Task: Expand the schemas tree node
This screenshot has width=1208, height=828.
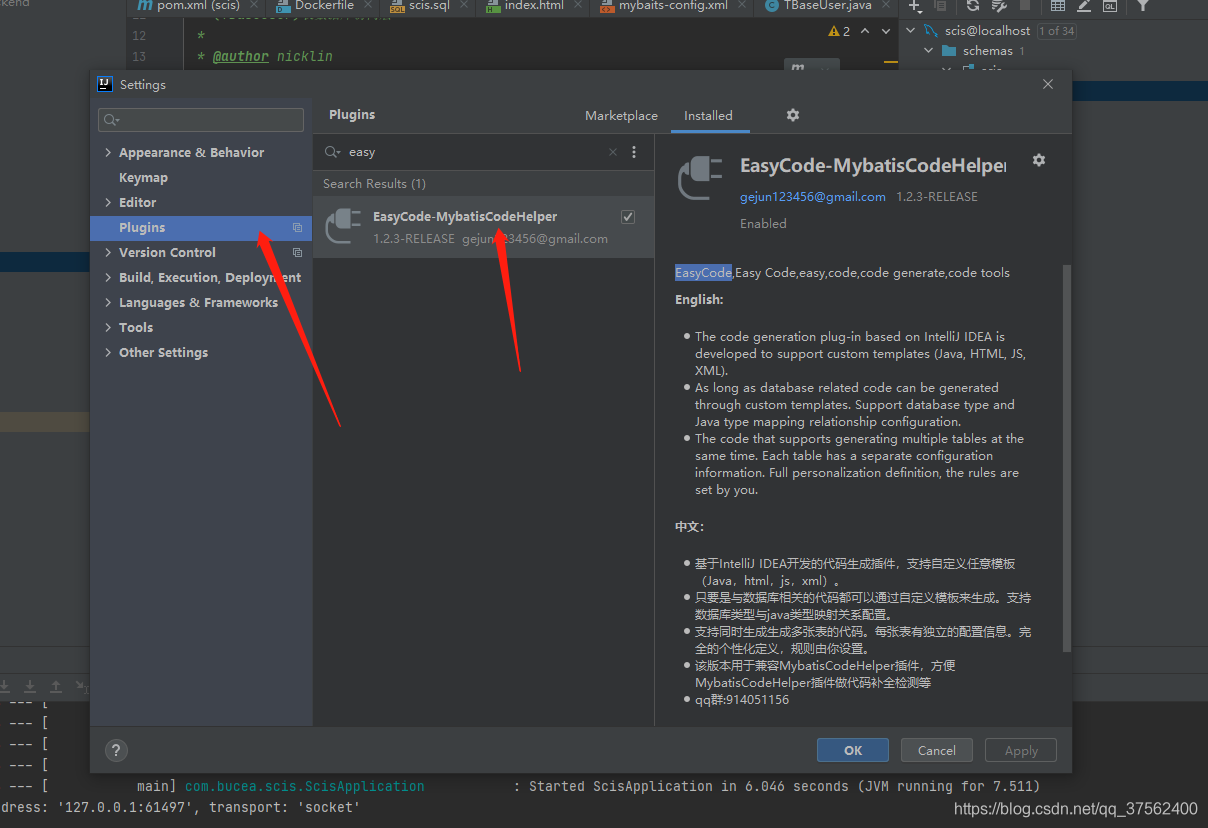Action: 928,50
